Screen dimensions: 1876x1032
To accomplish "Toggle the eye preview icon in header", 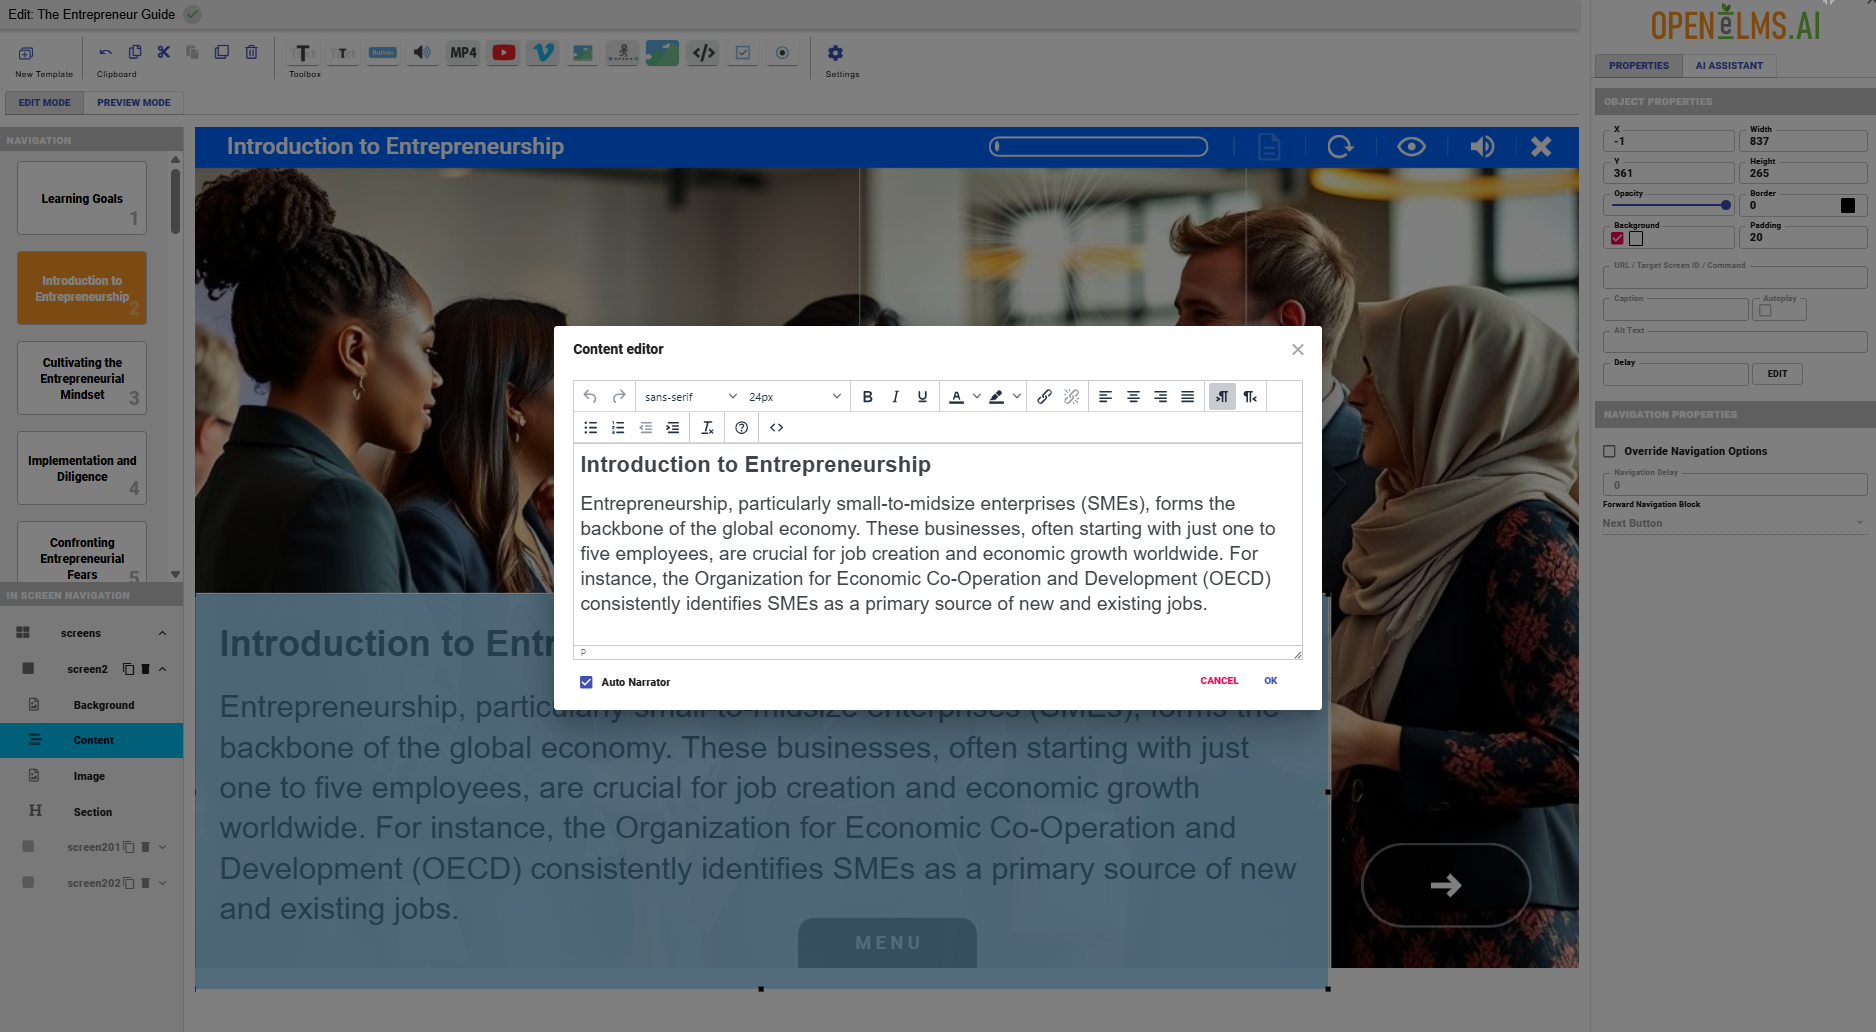I will tap(1411, 147).
